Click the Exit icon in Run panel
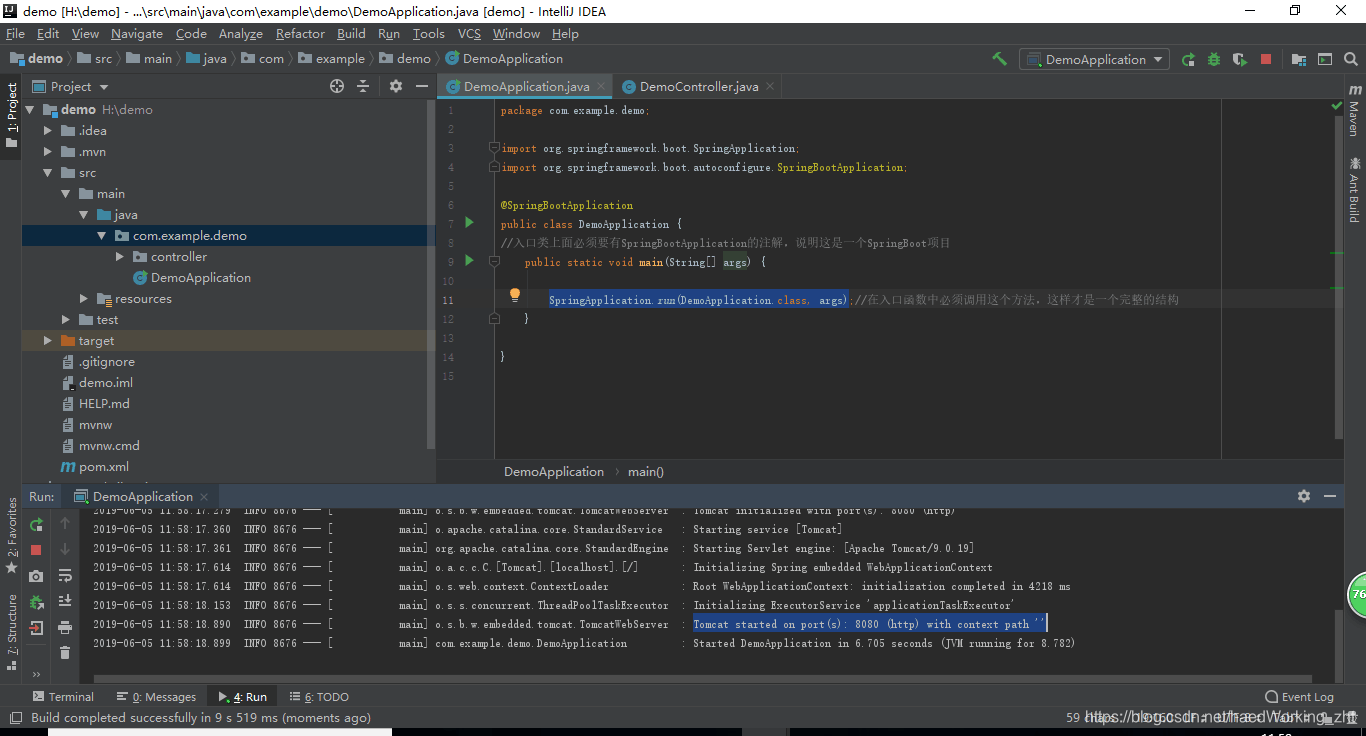This screenshot has width=1366, height=736. coord(37,628)
